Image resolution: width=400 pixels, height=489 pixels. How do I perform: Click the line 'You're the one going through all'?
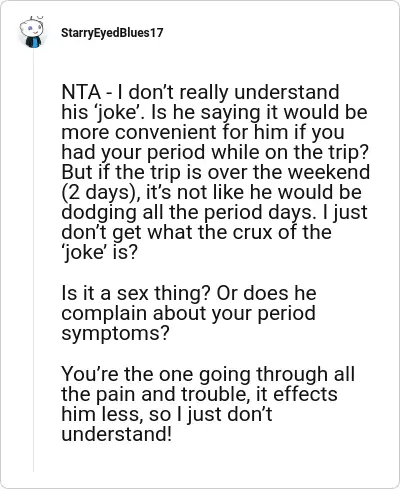tap(208, 374)
